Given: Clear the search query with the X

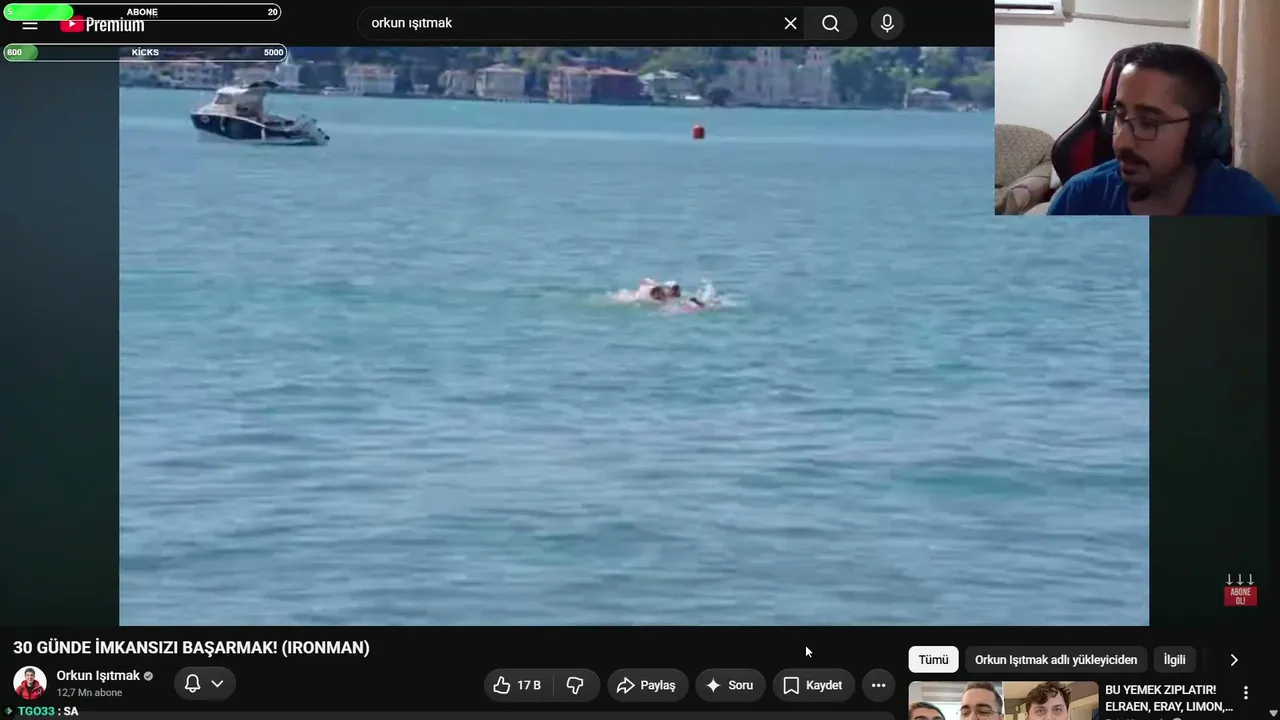Looking at the screenshot, I should (x=790, y=23).
